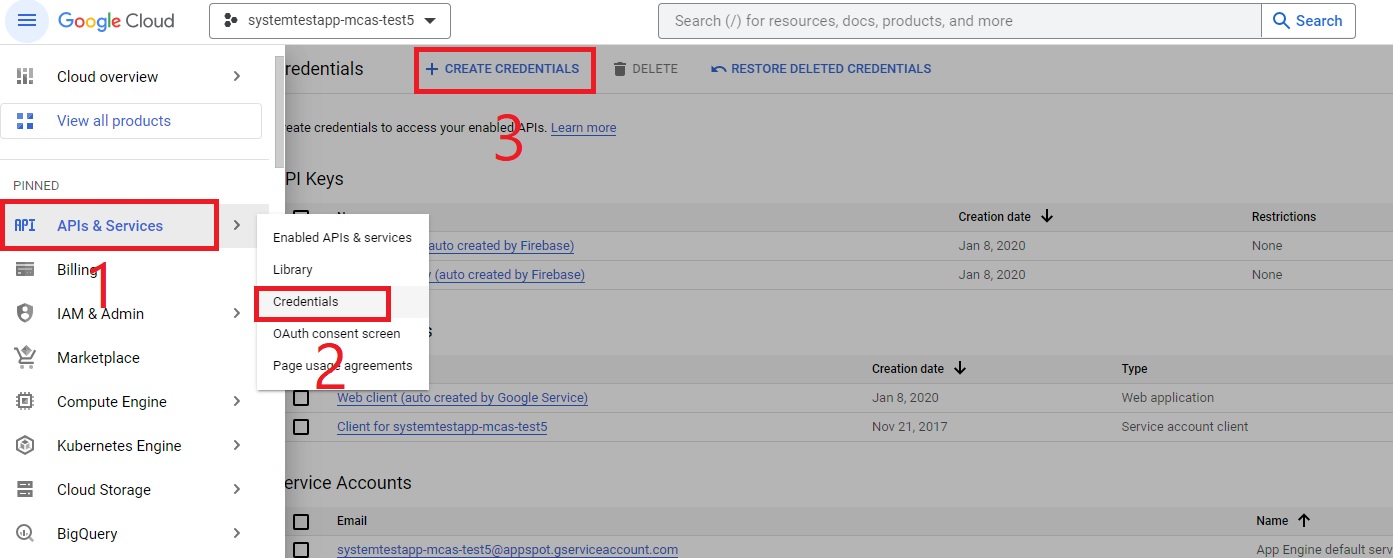
Task: Click View all products link
Action: (x=114, y=121)
